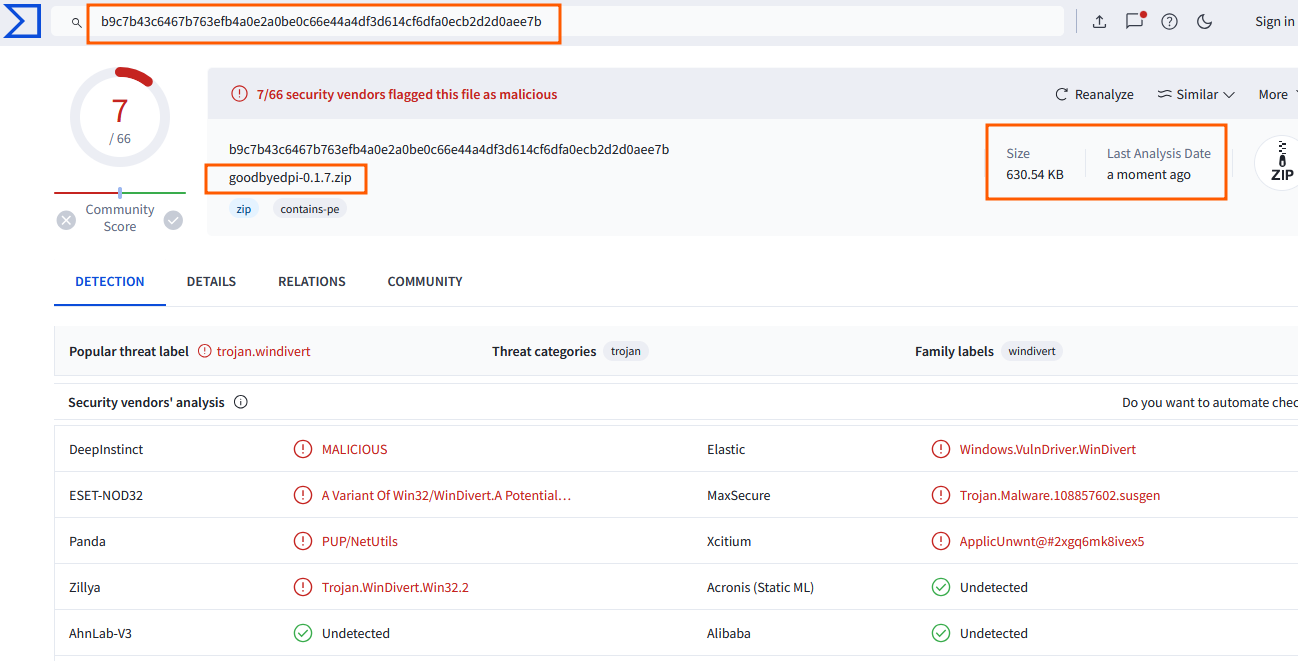Open the More dropdown menu
Screen dimensions: 1298x661
point(1276,94)
